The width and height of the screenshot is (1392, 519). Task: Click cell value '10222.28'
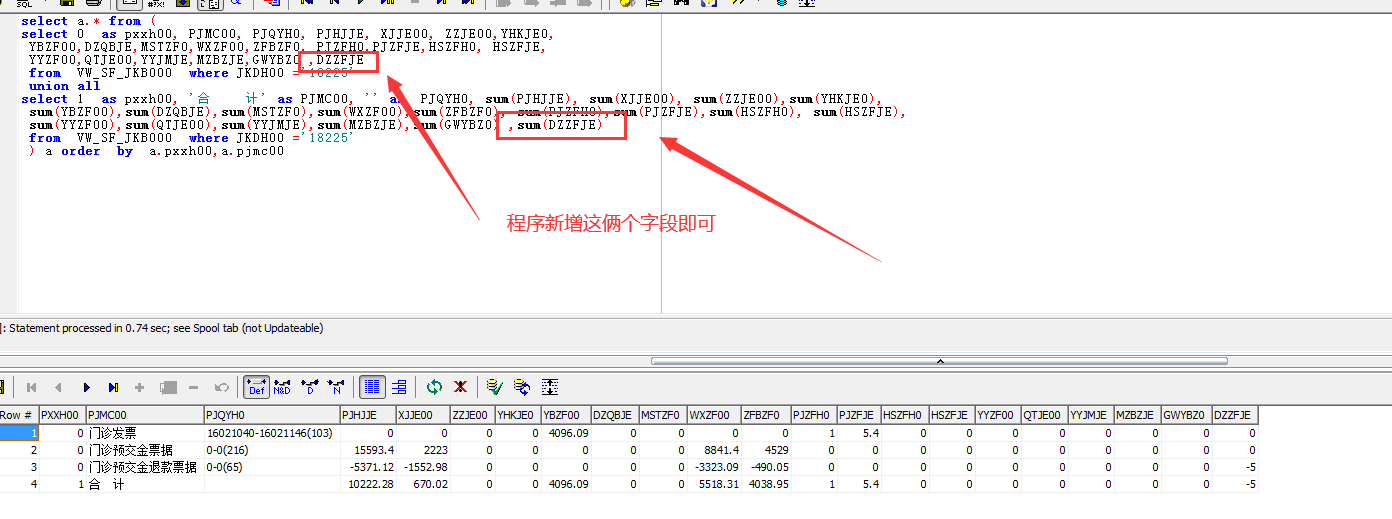[x=368, y=484]
